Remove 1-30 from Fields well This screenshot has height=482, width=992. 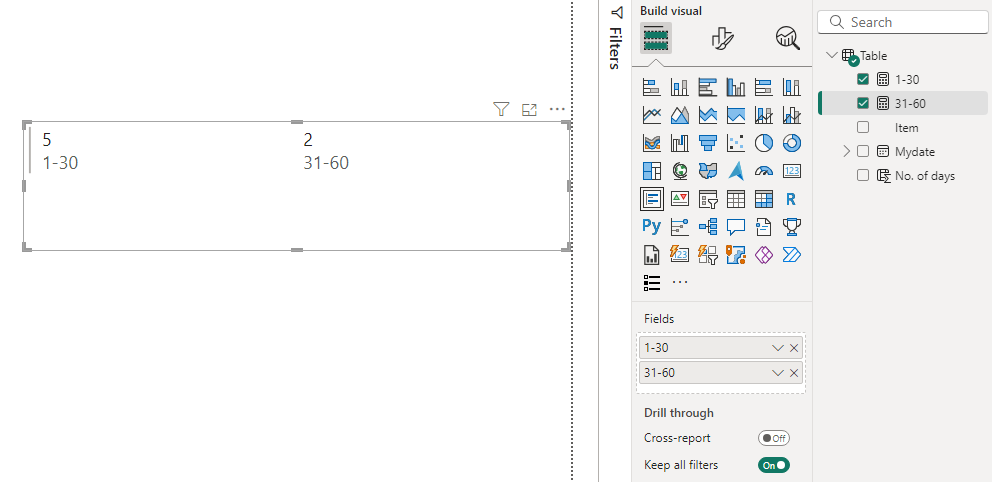[794, 348]
